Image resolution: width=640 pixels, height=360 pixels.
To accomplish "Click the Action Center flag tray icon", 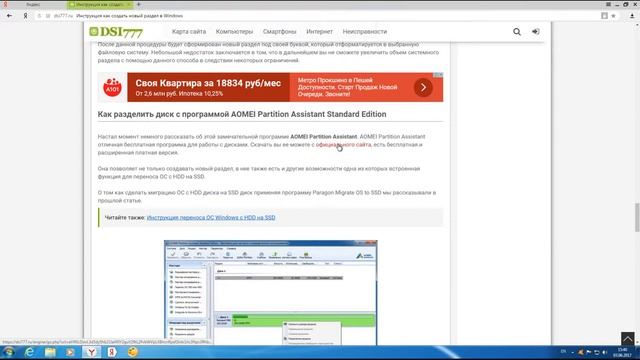I will coord(589,352).
